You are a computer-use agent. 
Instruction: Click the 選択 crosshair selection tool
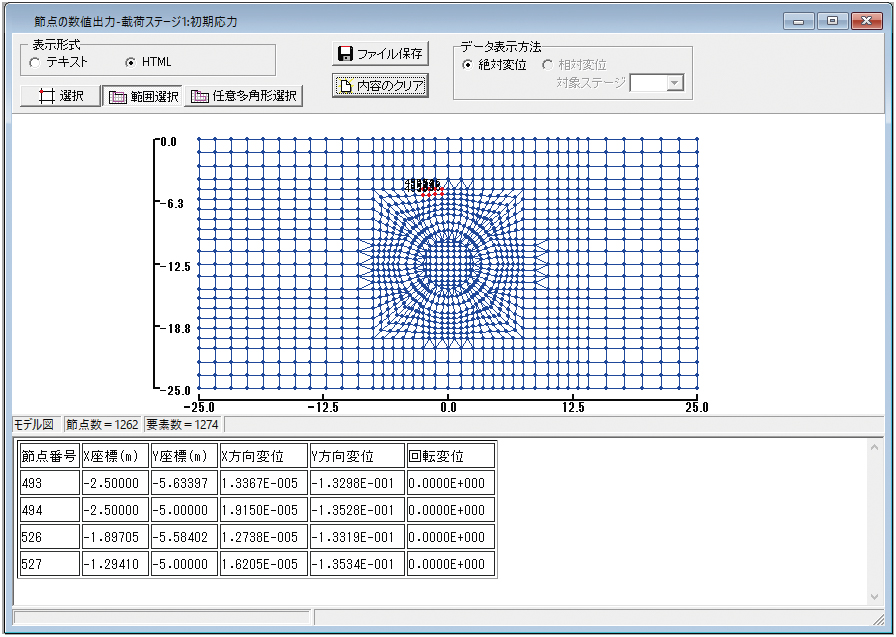click(60, 96)
